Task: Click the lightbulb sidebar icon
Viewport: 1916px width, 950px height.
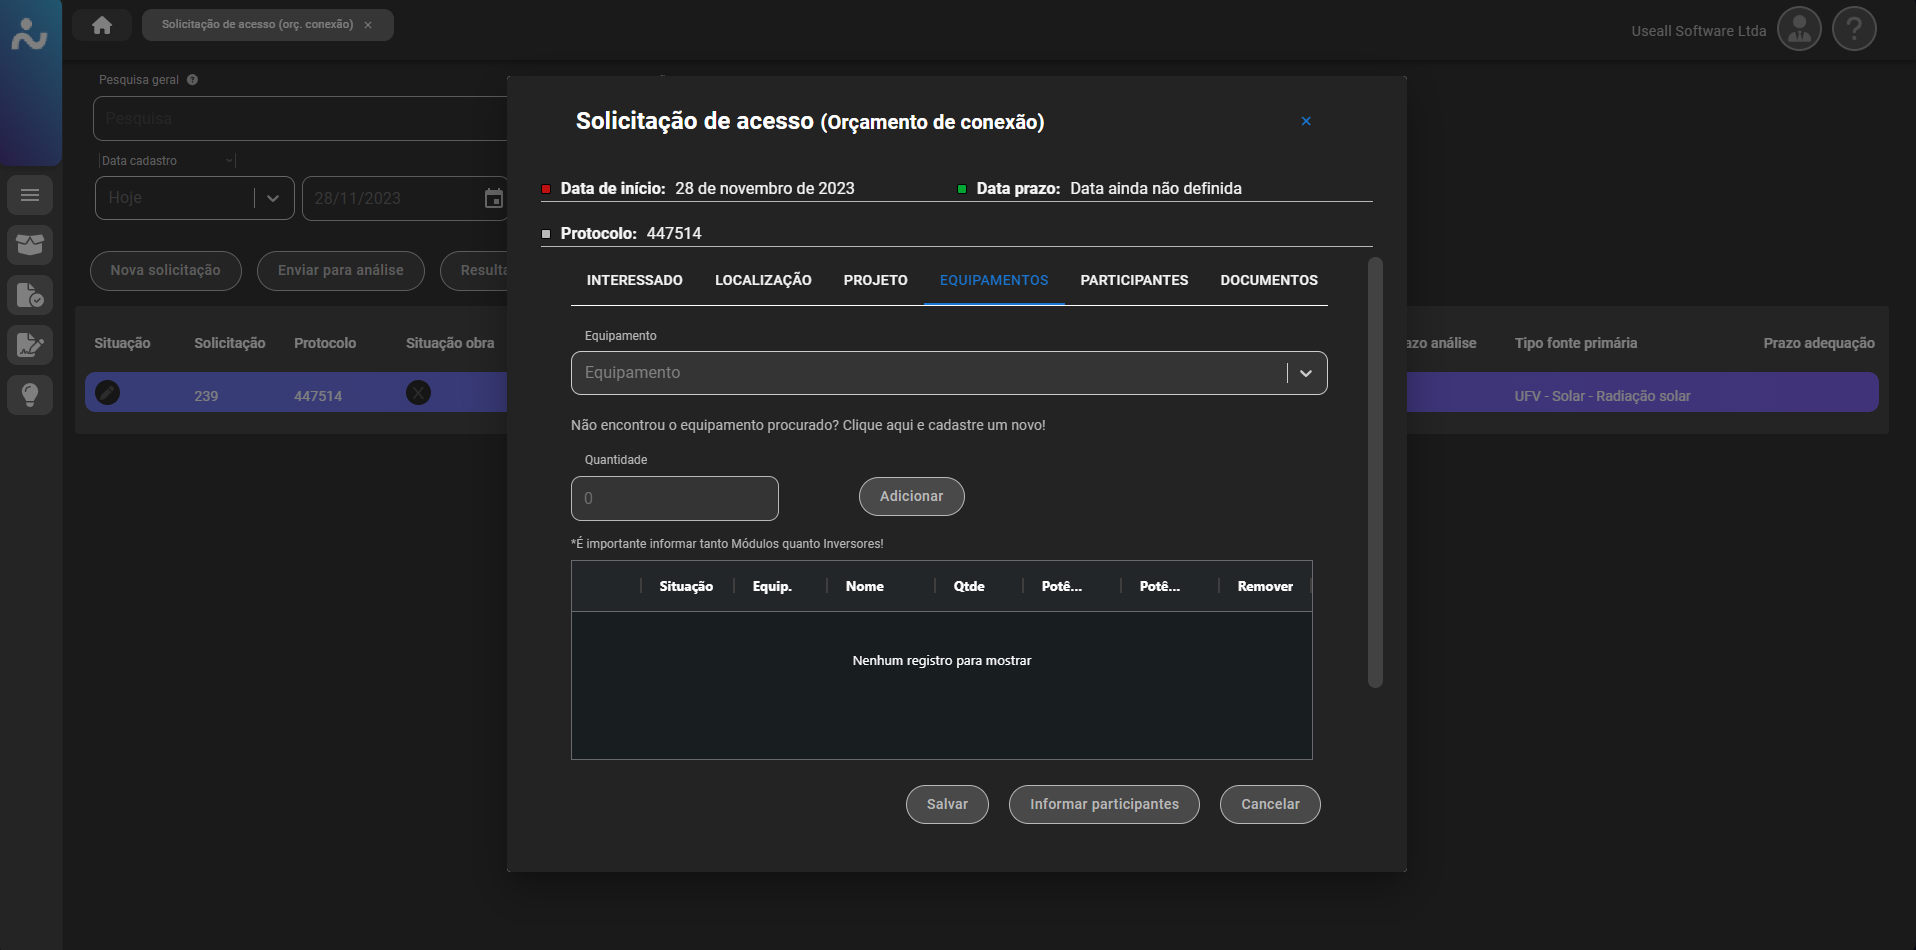Action: click(x=30, y=395)
